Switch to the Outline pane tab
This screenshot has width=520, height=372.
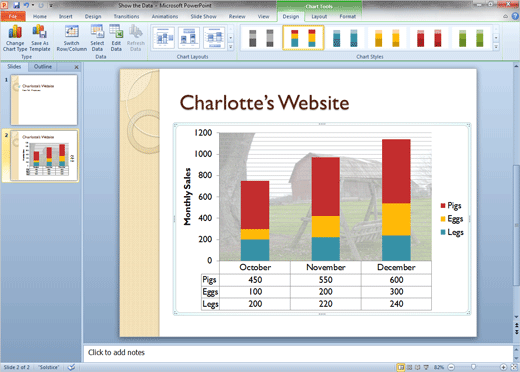43,67
